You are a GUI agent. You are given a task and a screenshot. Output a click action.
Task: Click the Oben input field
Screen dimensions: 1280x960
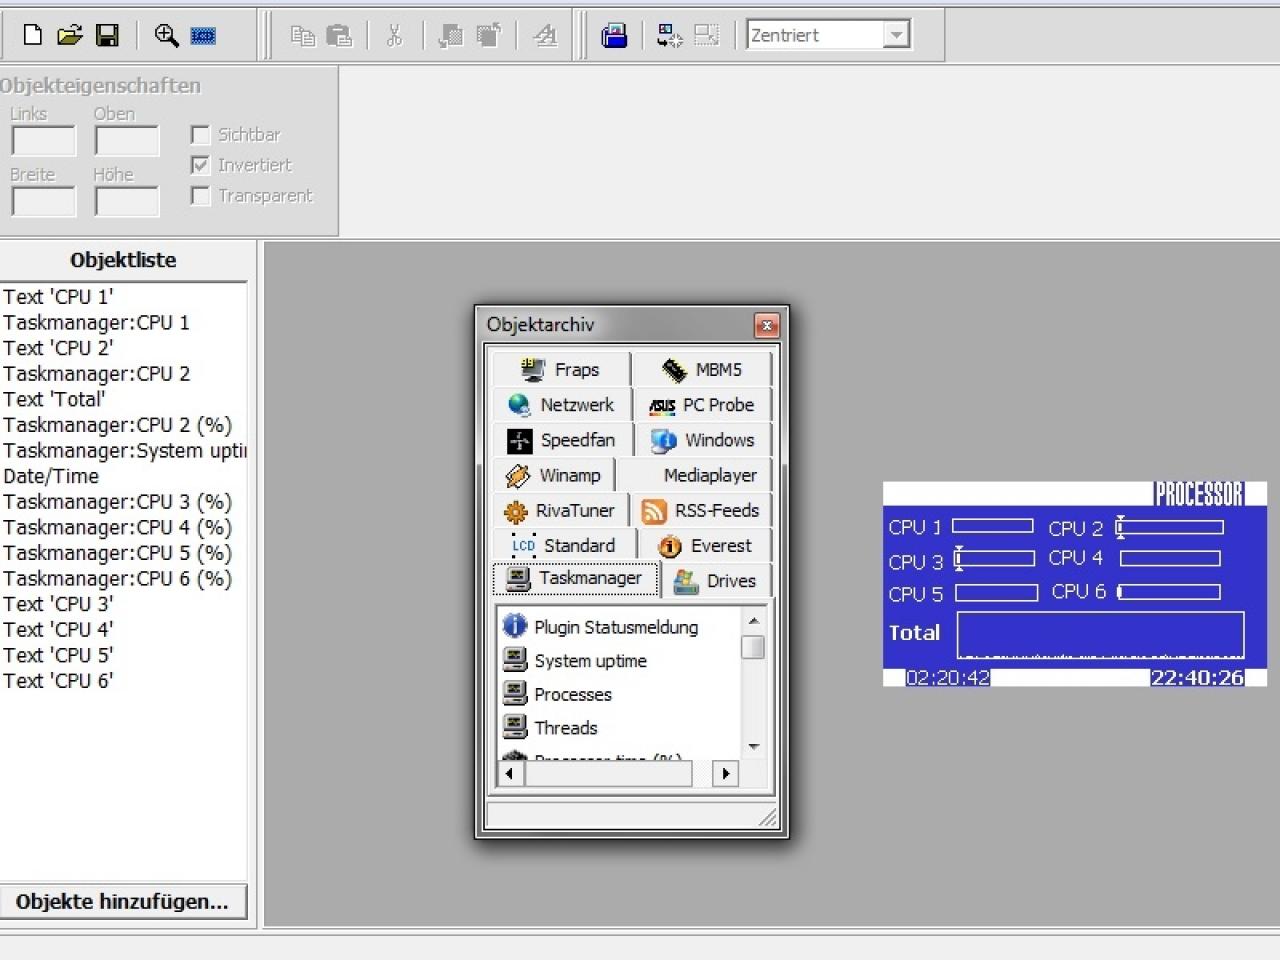127,141
